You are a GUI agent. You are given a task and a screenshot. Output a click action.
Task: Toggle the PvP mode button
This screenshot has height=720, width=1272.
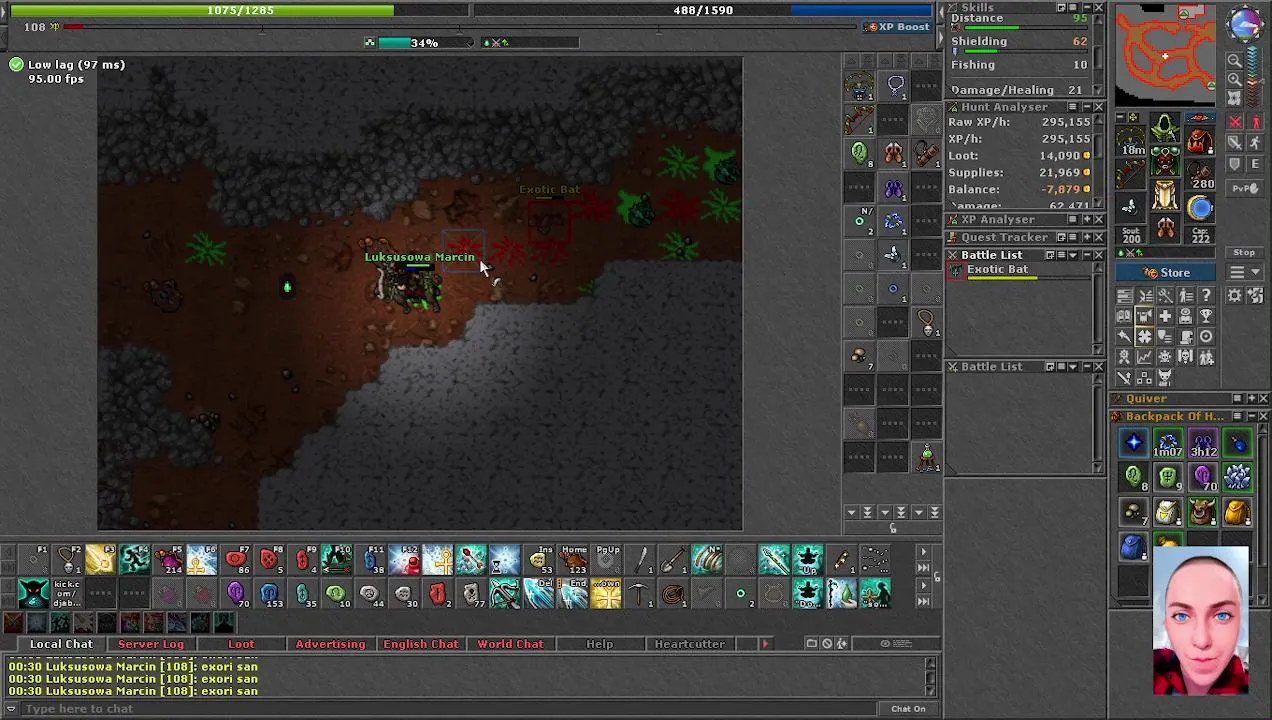1244,188
